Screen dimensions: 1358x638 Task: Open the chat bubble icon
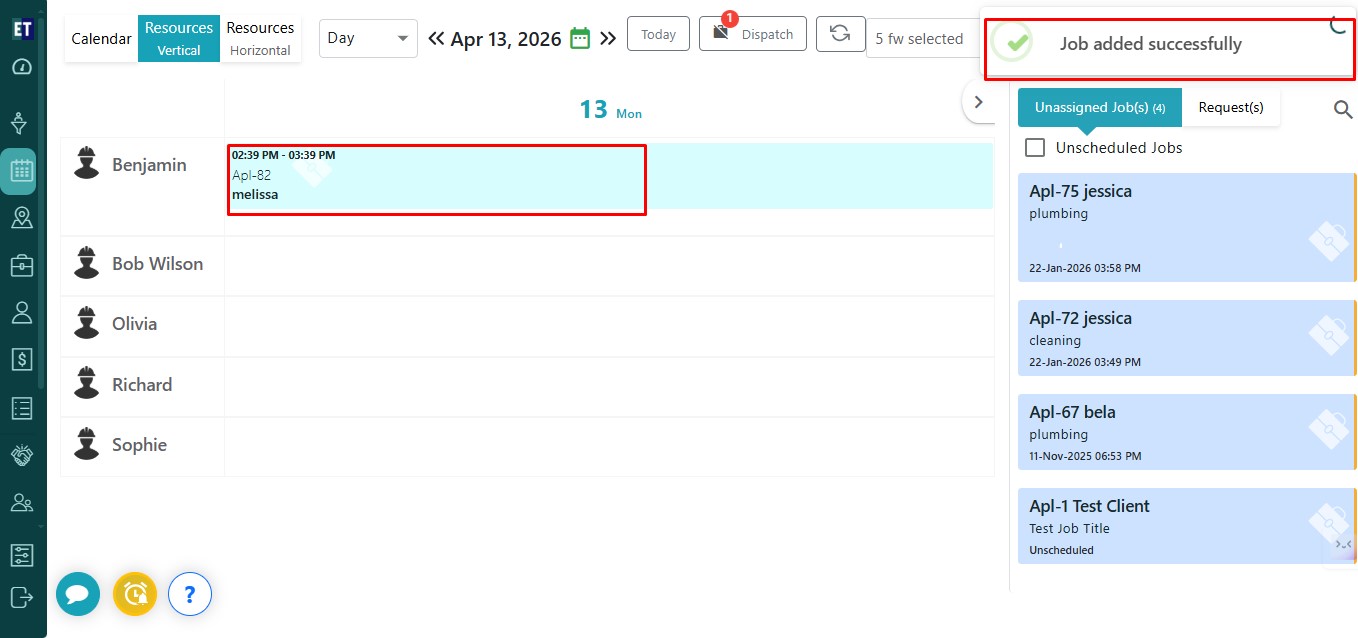(78, 595)
